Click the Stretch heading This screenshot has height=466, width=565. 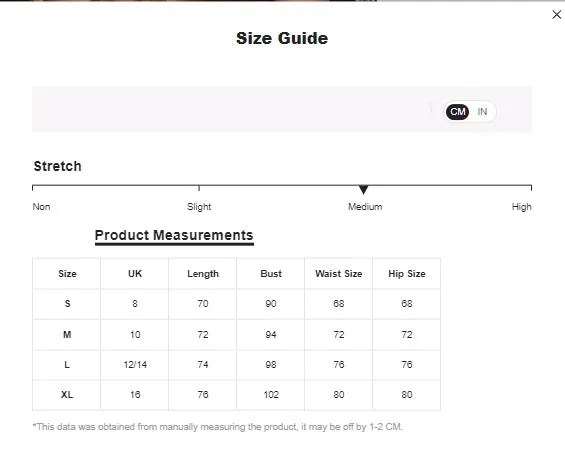[x=58, y=166]
